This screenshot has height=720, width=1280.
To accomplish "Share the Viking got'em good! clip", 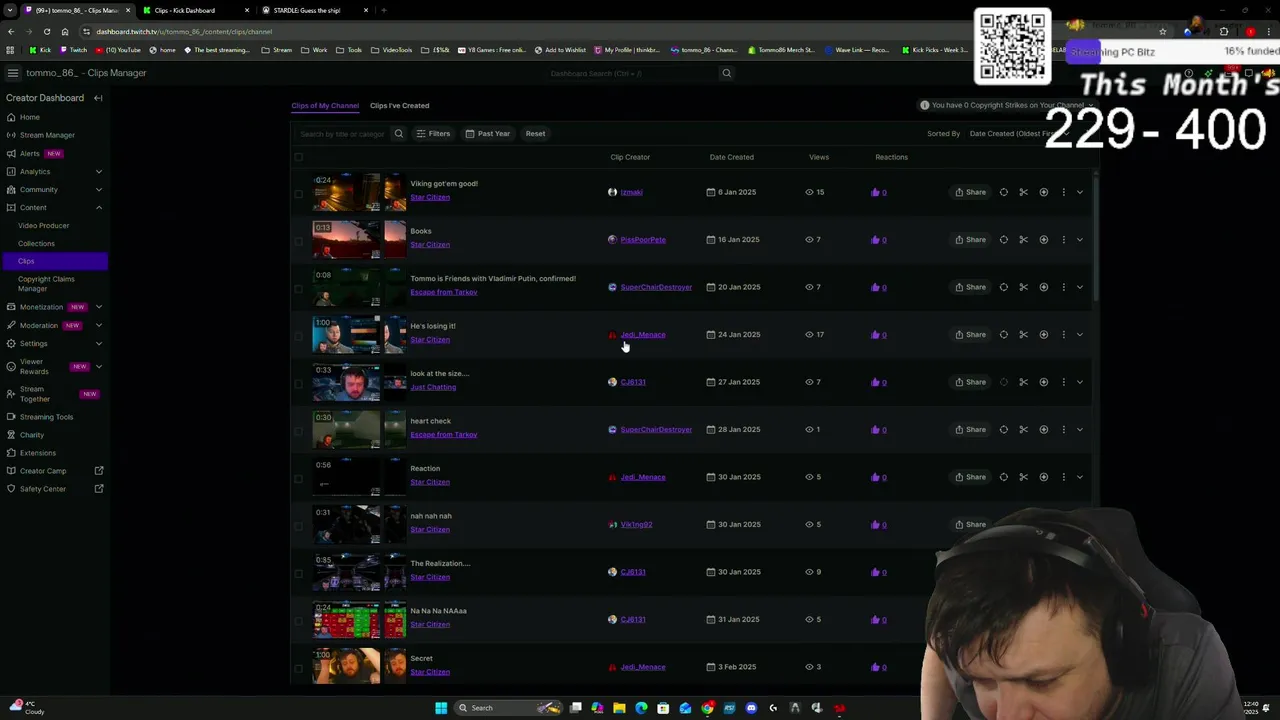I will [x=970, y=192].
